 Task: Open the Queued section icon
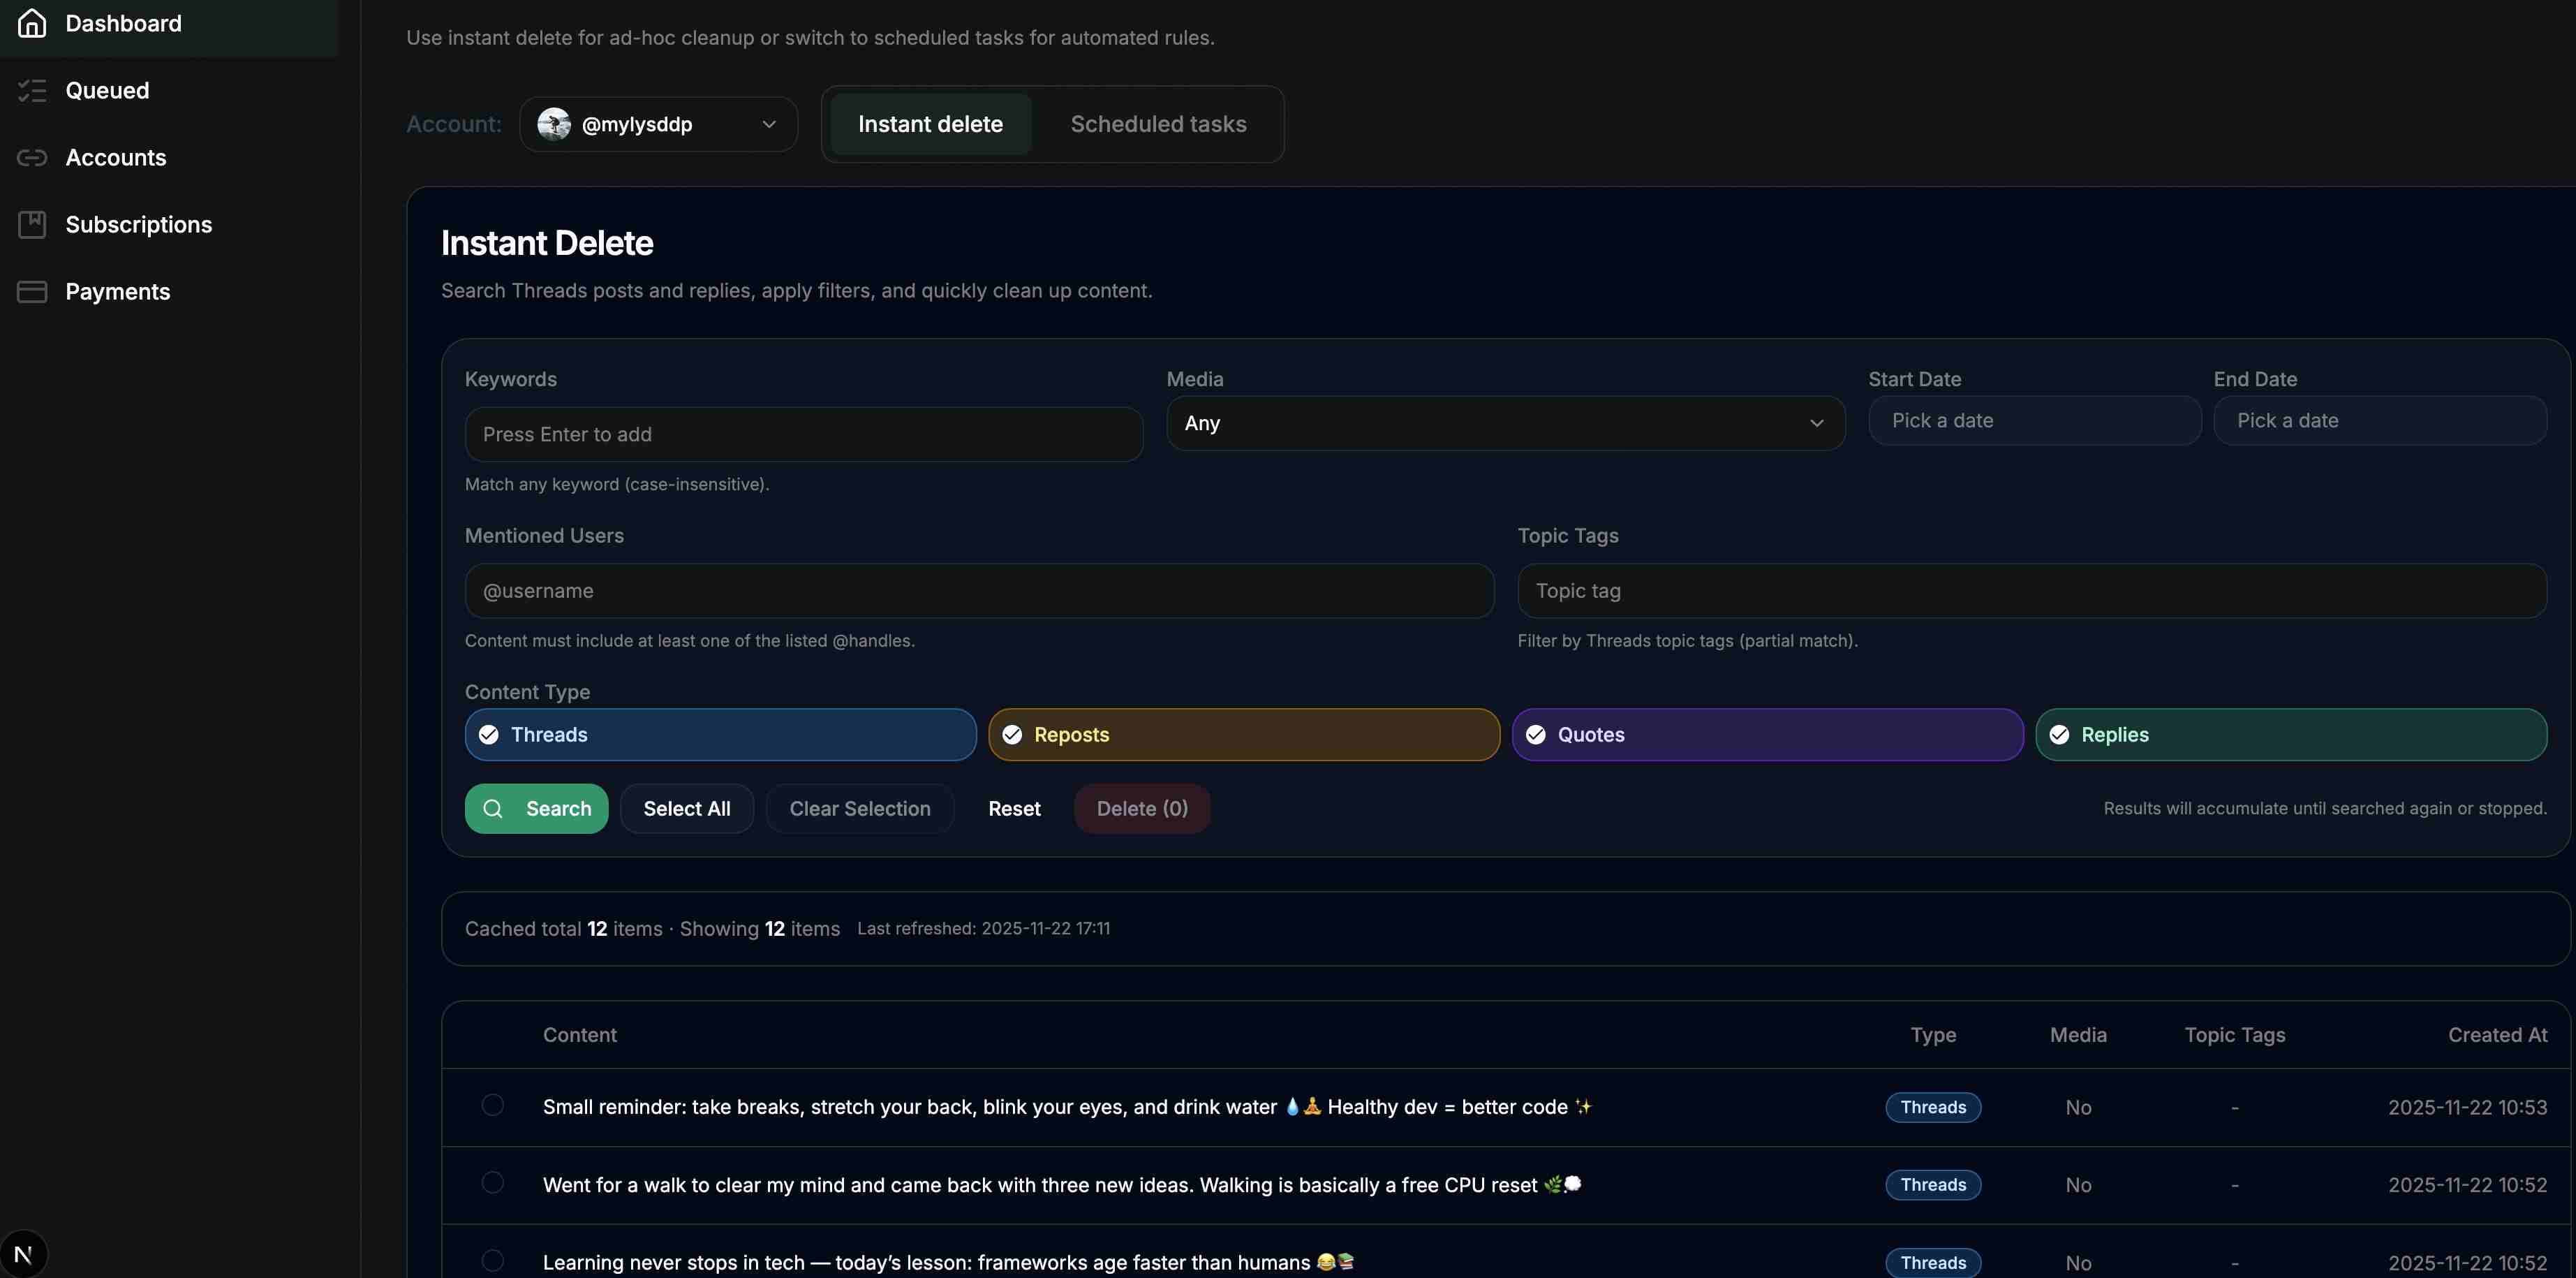[x=32, y=90]
